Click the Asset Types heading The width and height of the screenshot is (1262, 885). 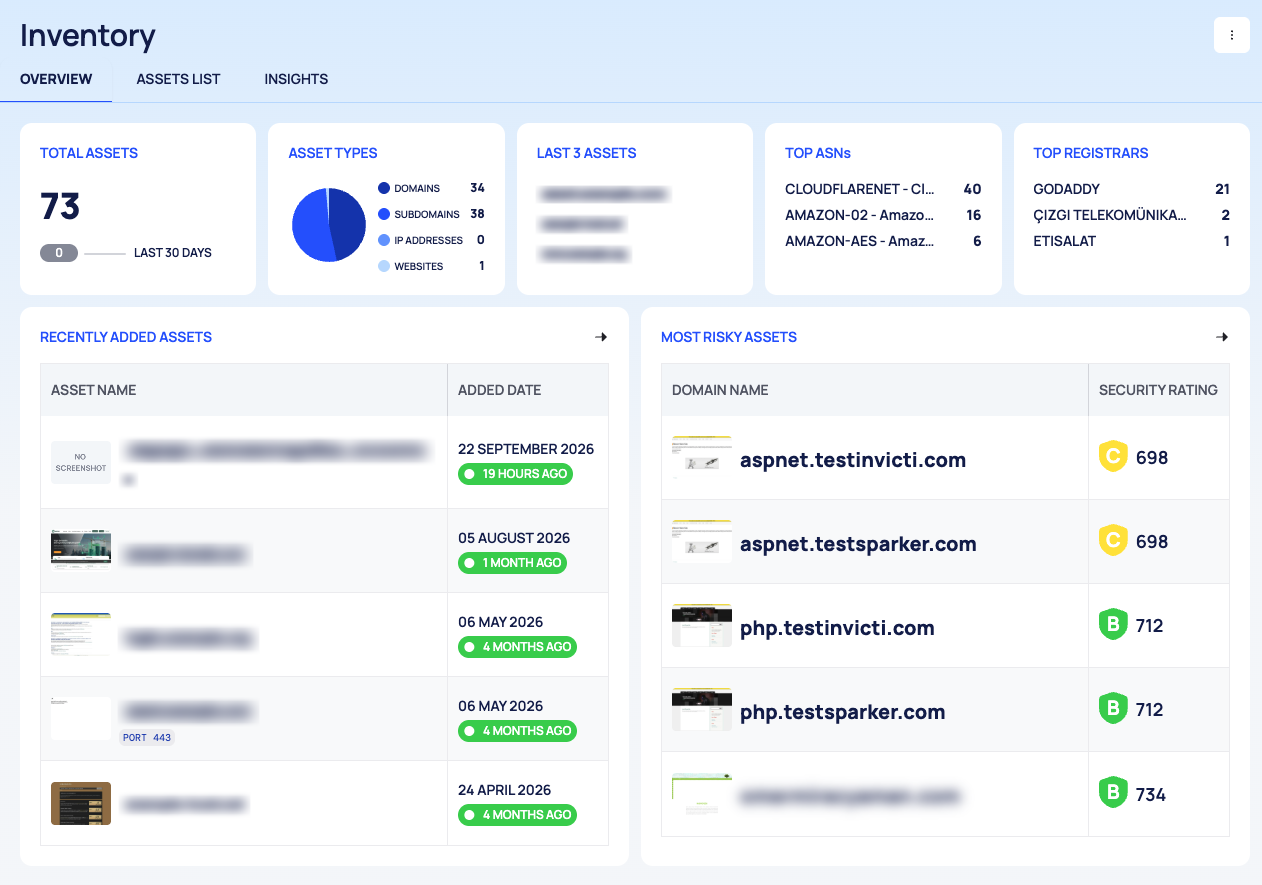(x=333, y=153)
